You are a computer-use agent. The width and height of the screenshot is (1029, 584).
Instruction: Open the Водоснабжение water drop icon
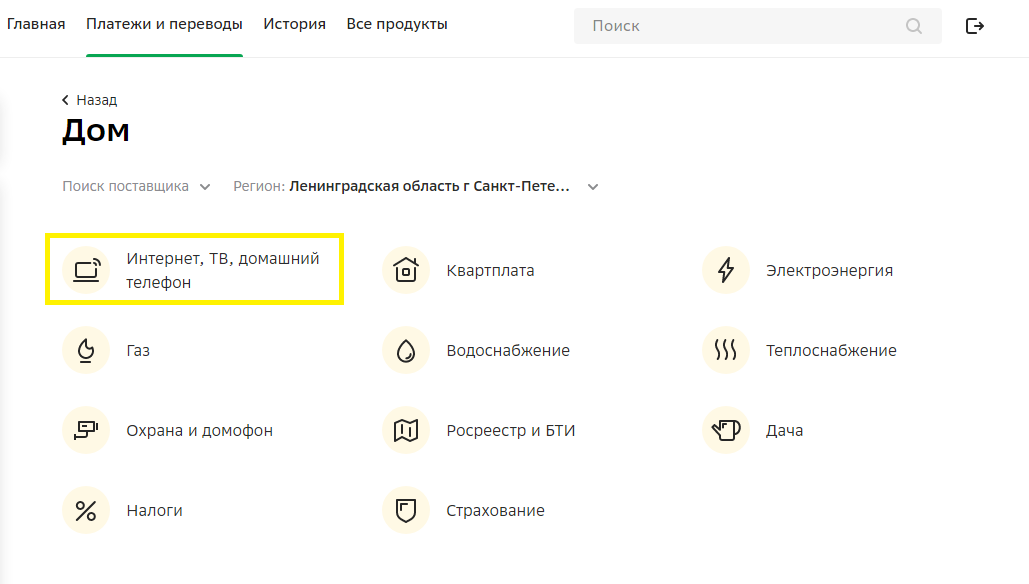point(406,350)
